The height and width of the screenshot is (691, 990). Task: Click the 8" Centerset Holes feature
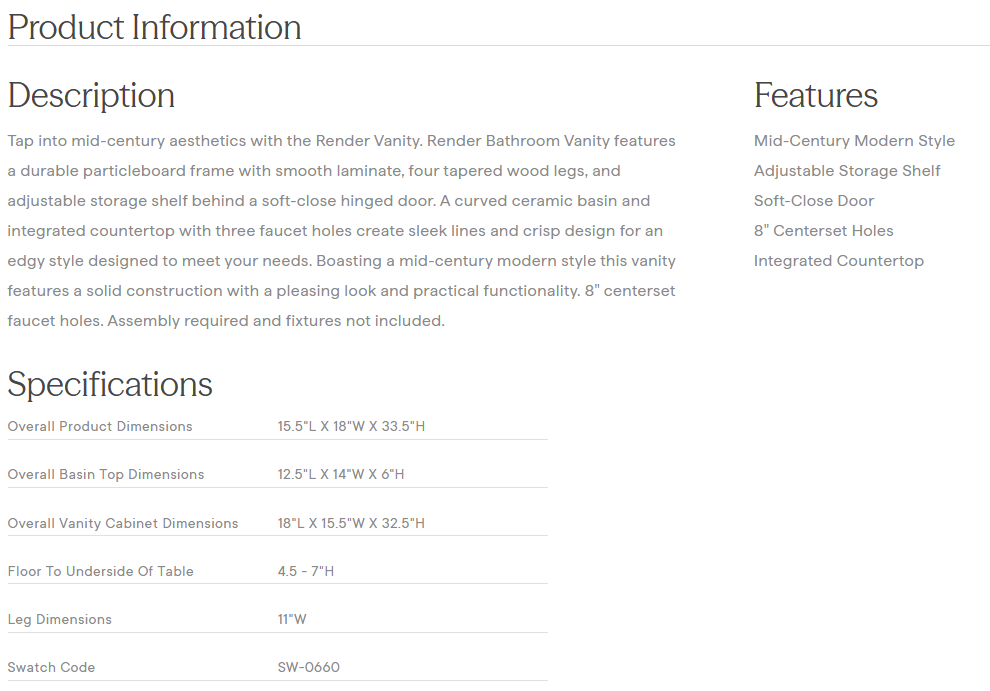pyautogui.click(x=823, y=231)
